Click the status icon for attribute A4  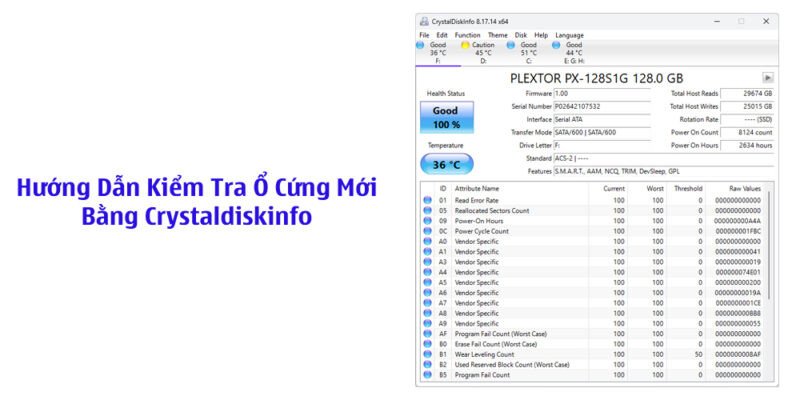point(428,272)
